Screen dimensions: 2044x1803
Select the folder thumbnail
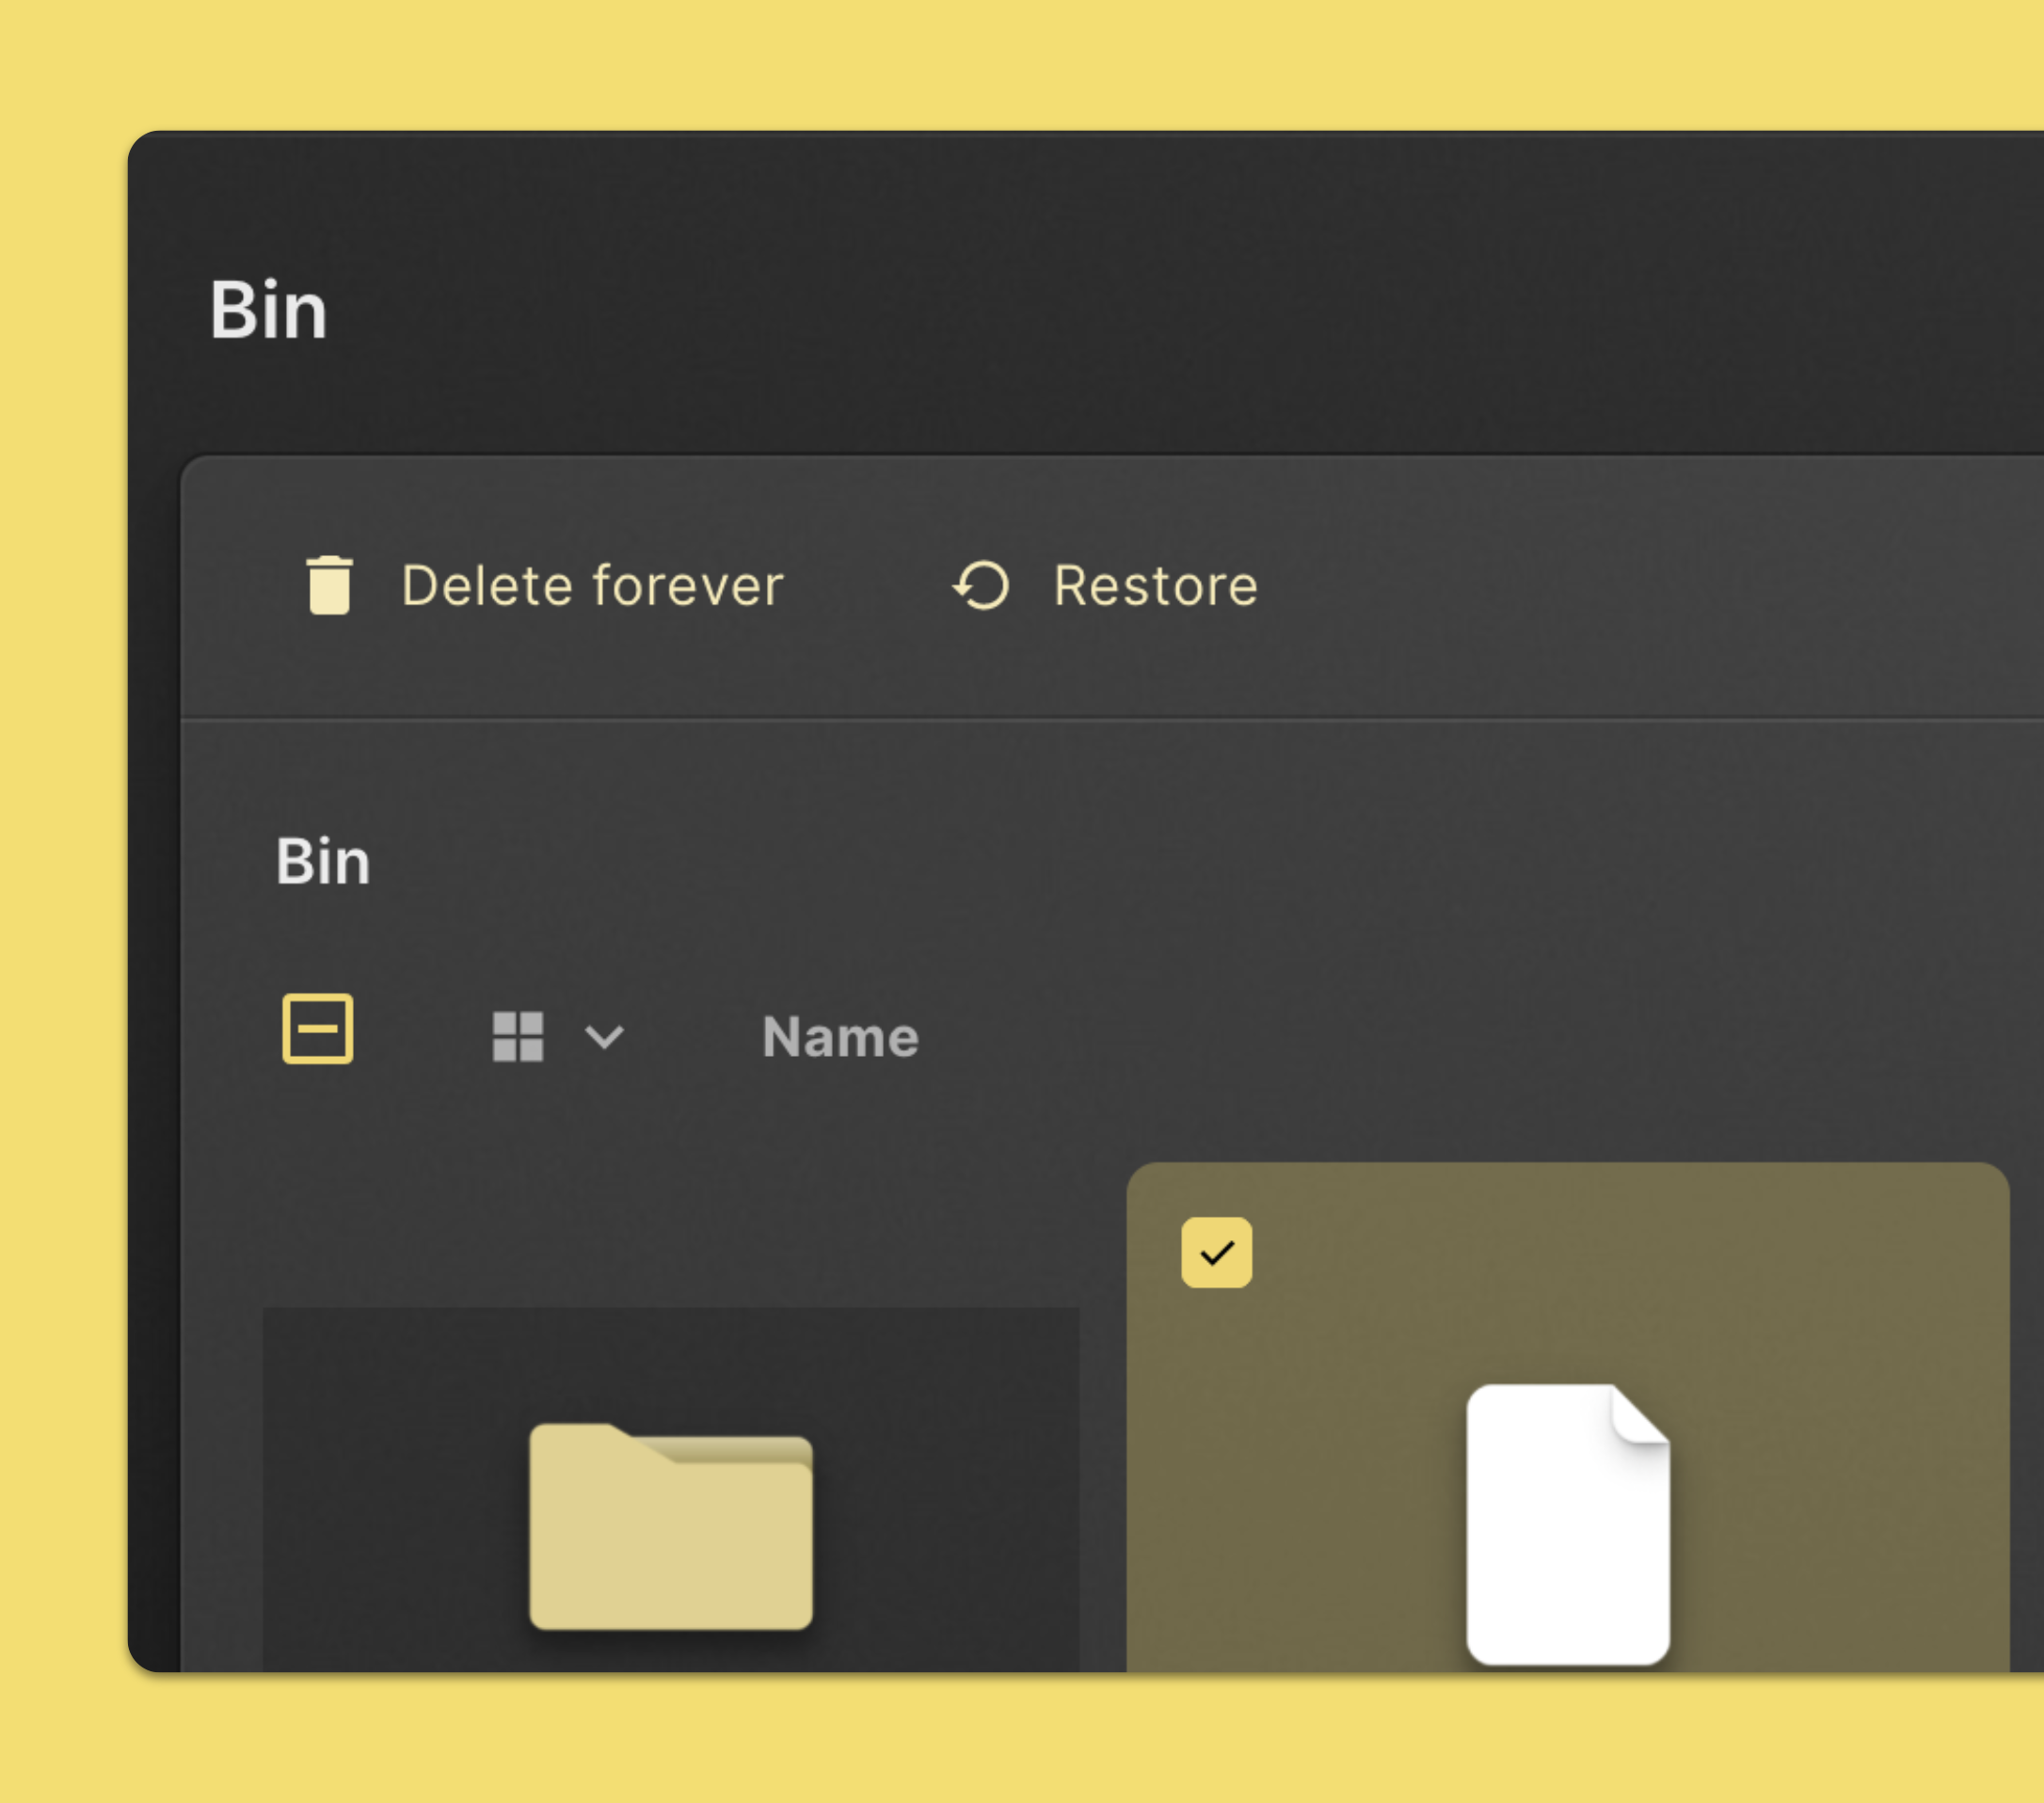(671, 1526)
